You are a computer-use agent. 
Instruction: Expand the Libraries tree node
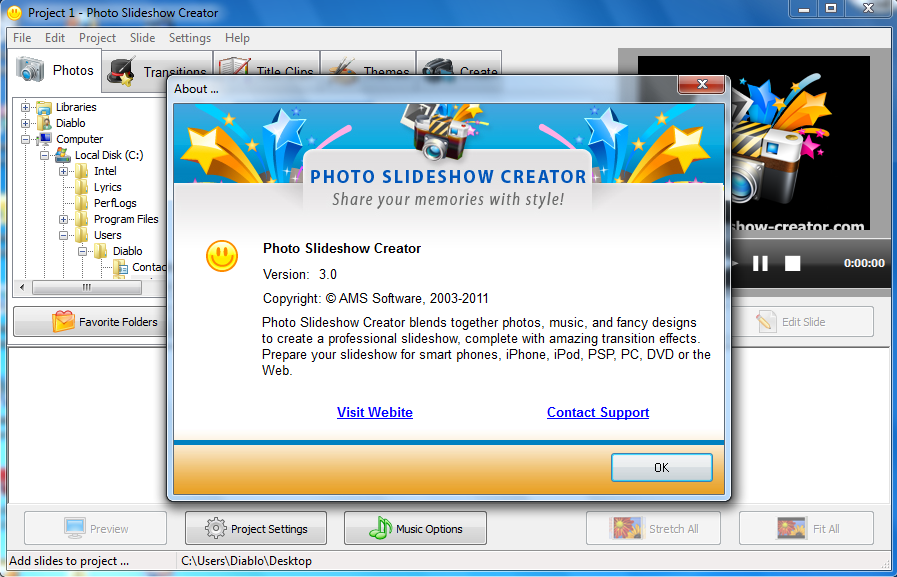[25, 107]
